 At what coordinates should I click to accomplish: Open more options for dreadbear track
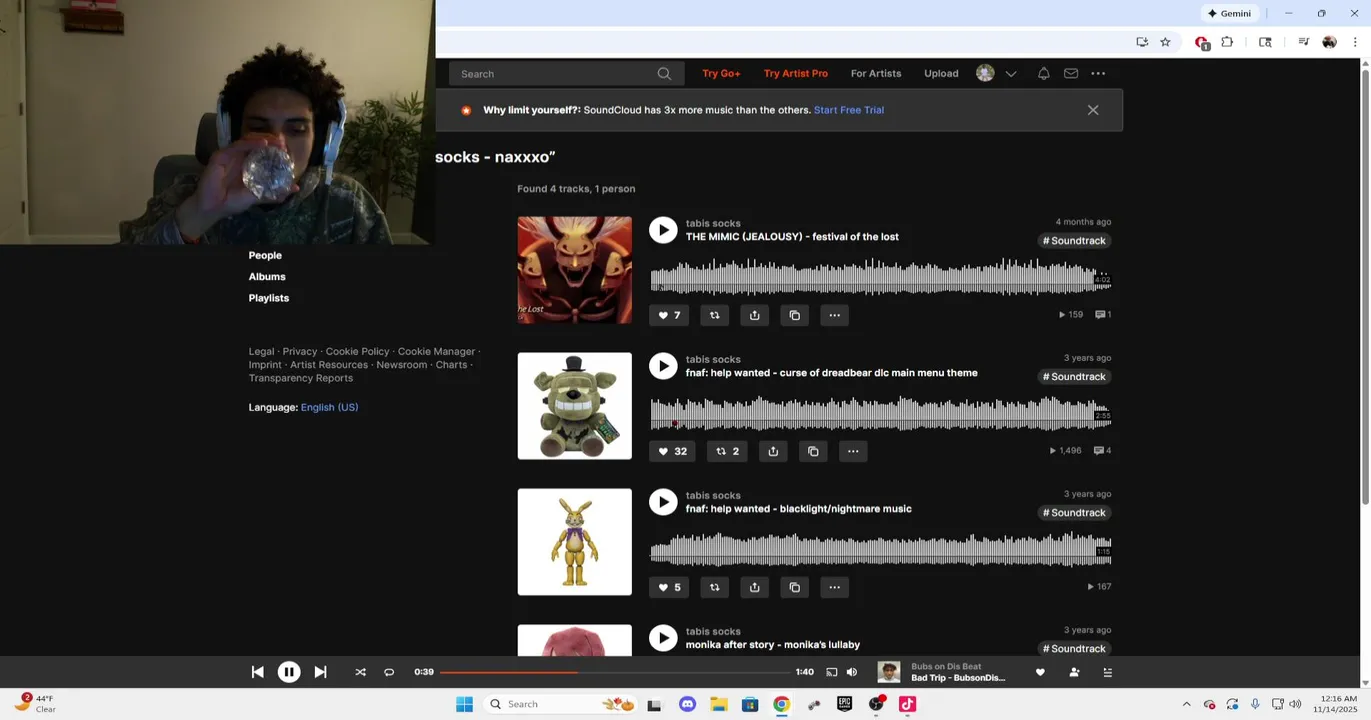tap(853, 451)
